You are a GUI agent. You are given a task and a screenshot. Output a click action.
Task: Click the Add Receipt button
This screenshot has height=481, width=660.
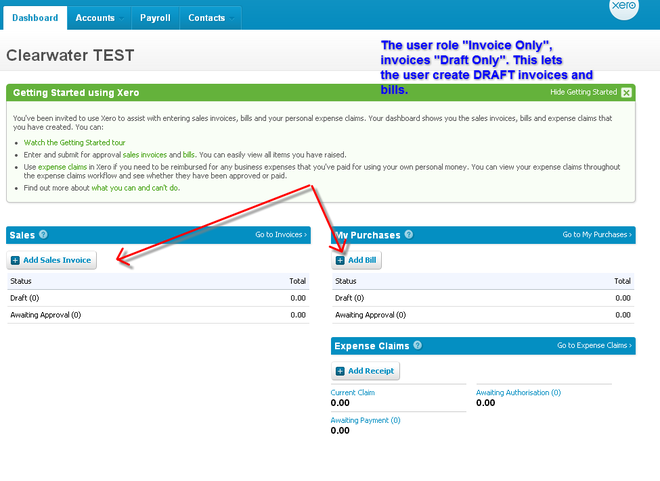(366, 371)
